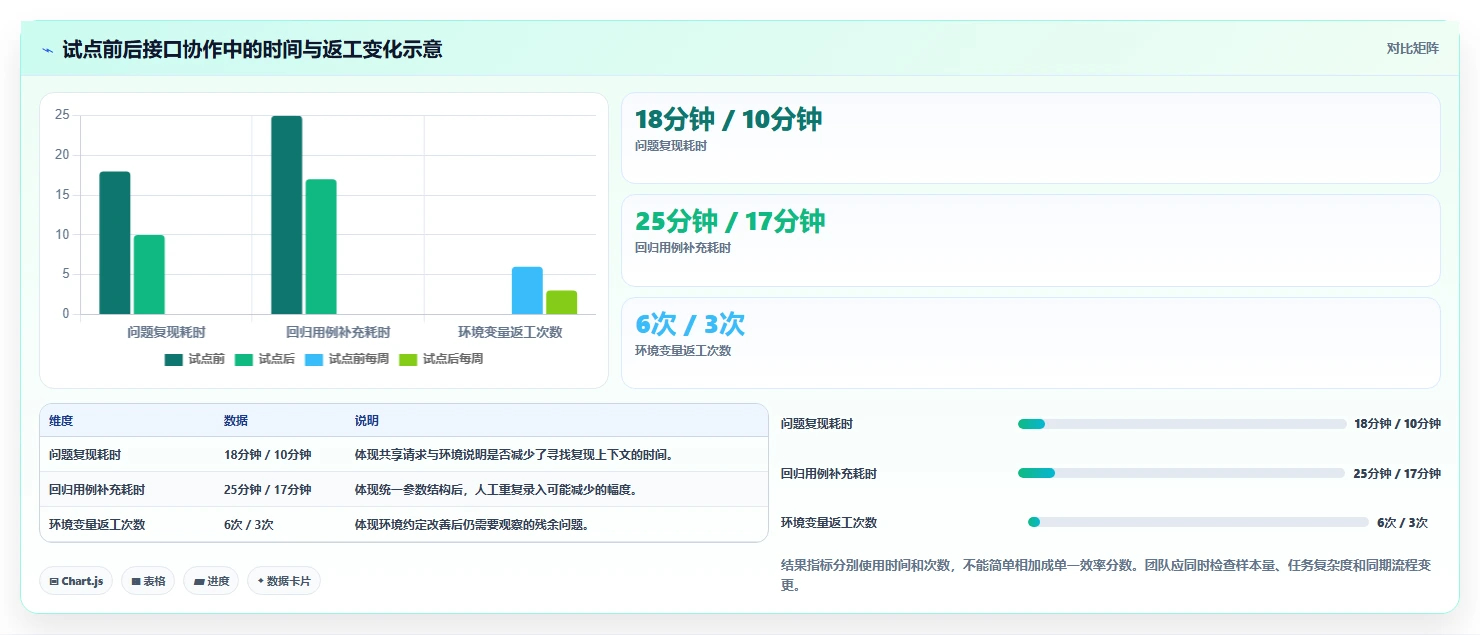Click table cell 18分钟 / 10分钟

267,455
